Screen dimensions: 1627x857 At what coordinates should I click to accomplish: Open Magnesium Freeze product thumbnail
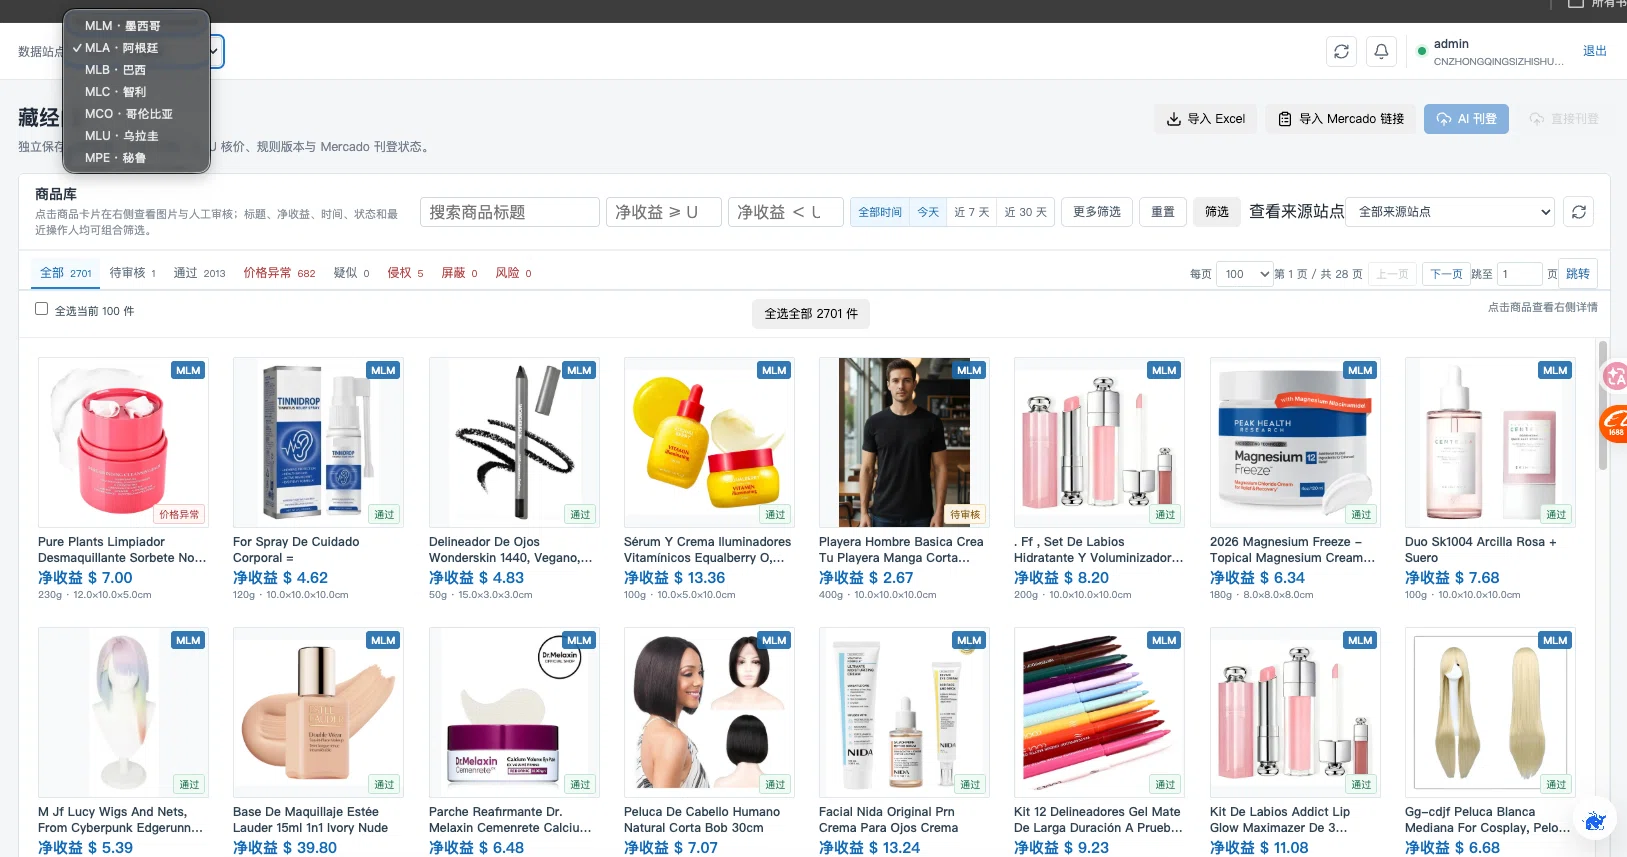tap(1295, 442)
